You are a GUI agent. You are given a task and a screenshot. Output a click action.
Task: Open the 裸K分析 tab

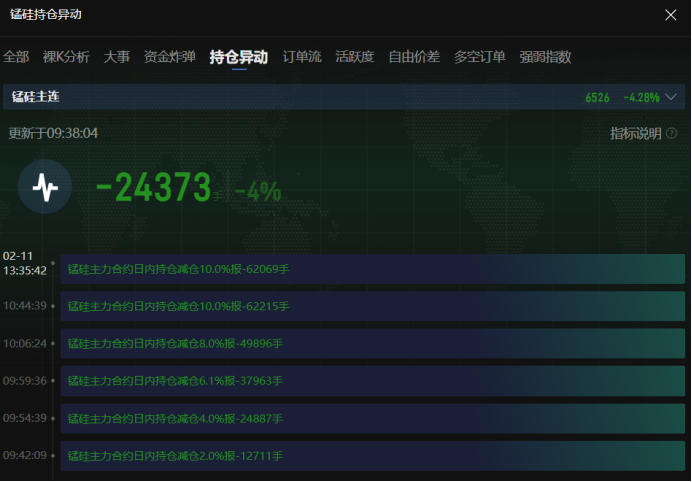click(x=66, y=57)
